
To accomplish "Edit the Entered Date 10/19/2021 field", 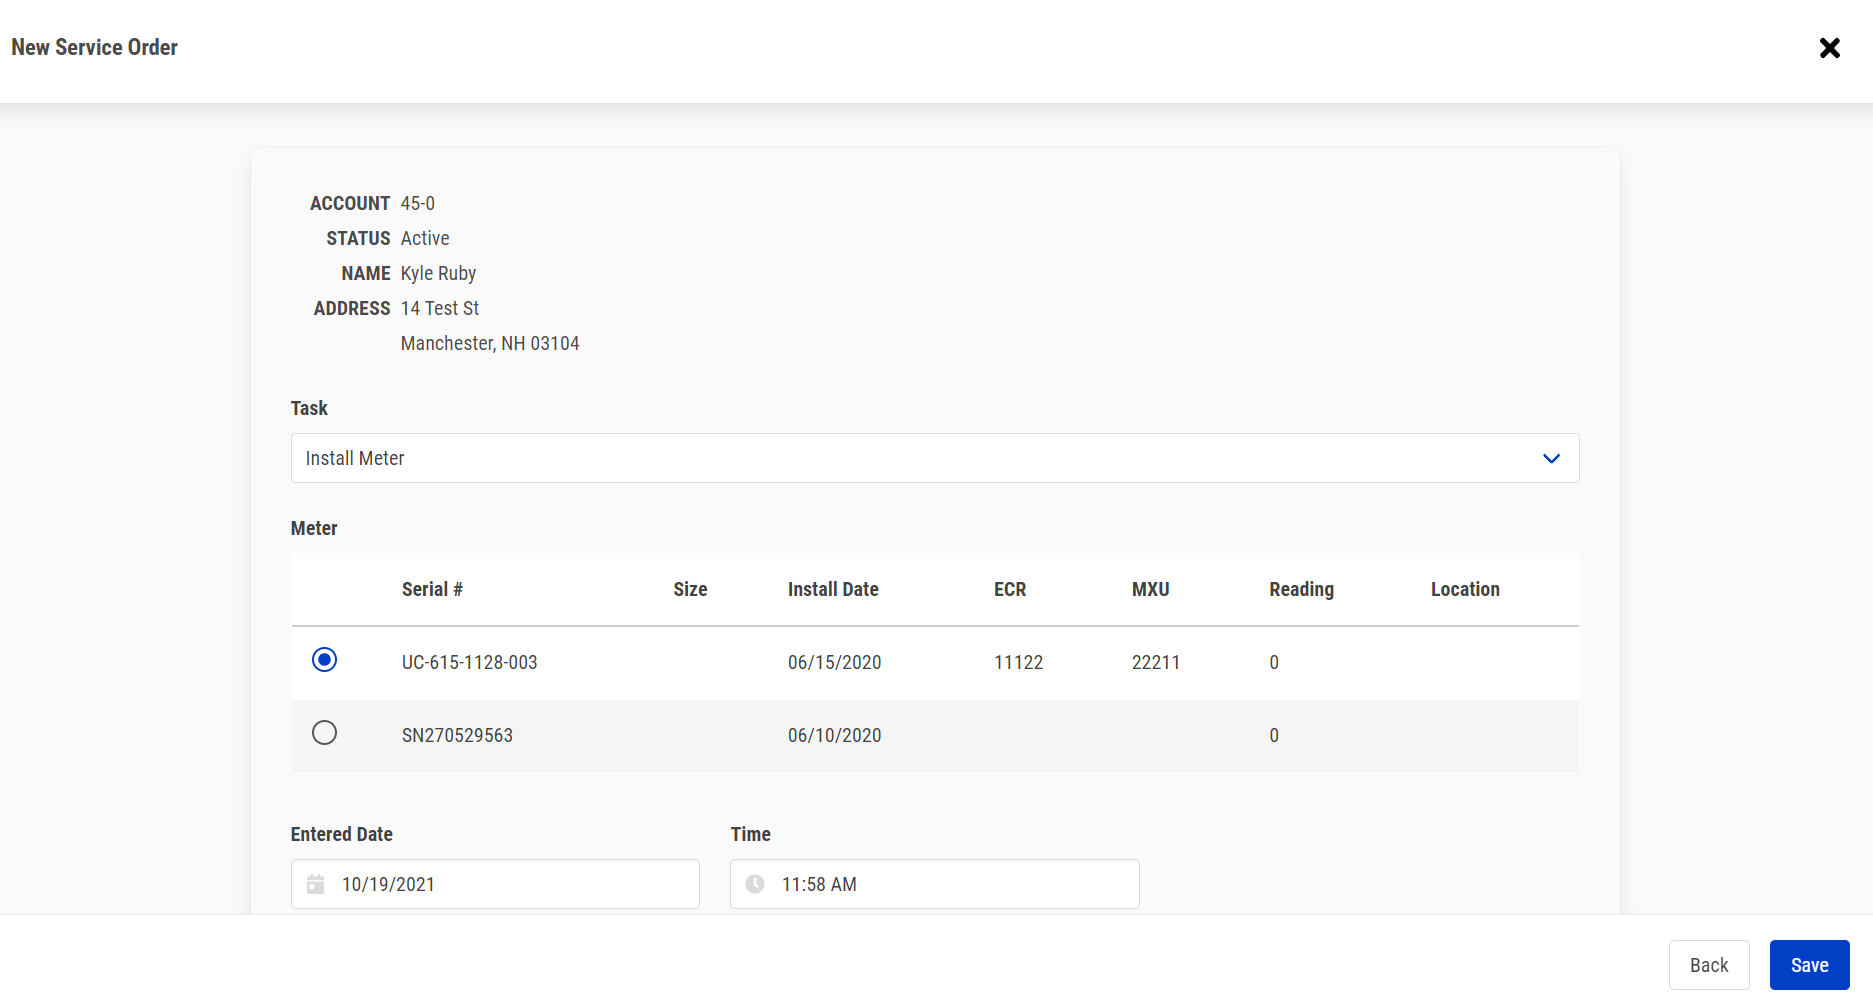I will 510,884.
